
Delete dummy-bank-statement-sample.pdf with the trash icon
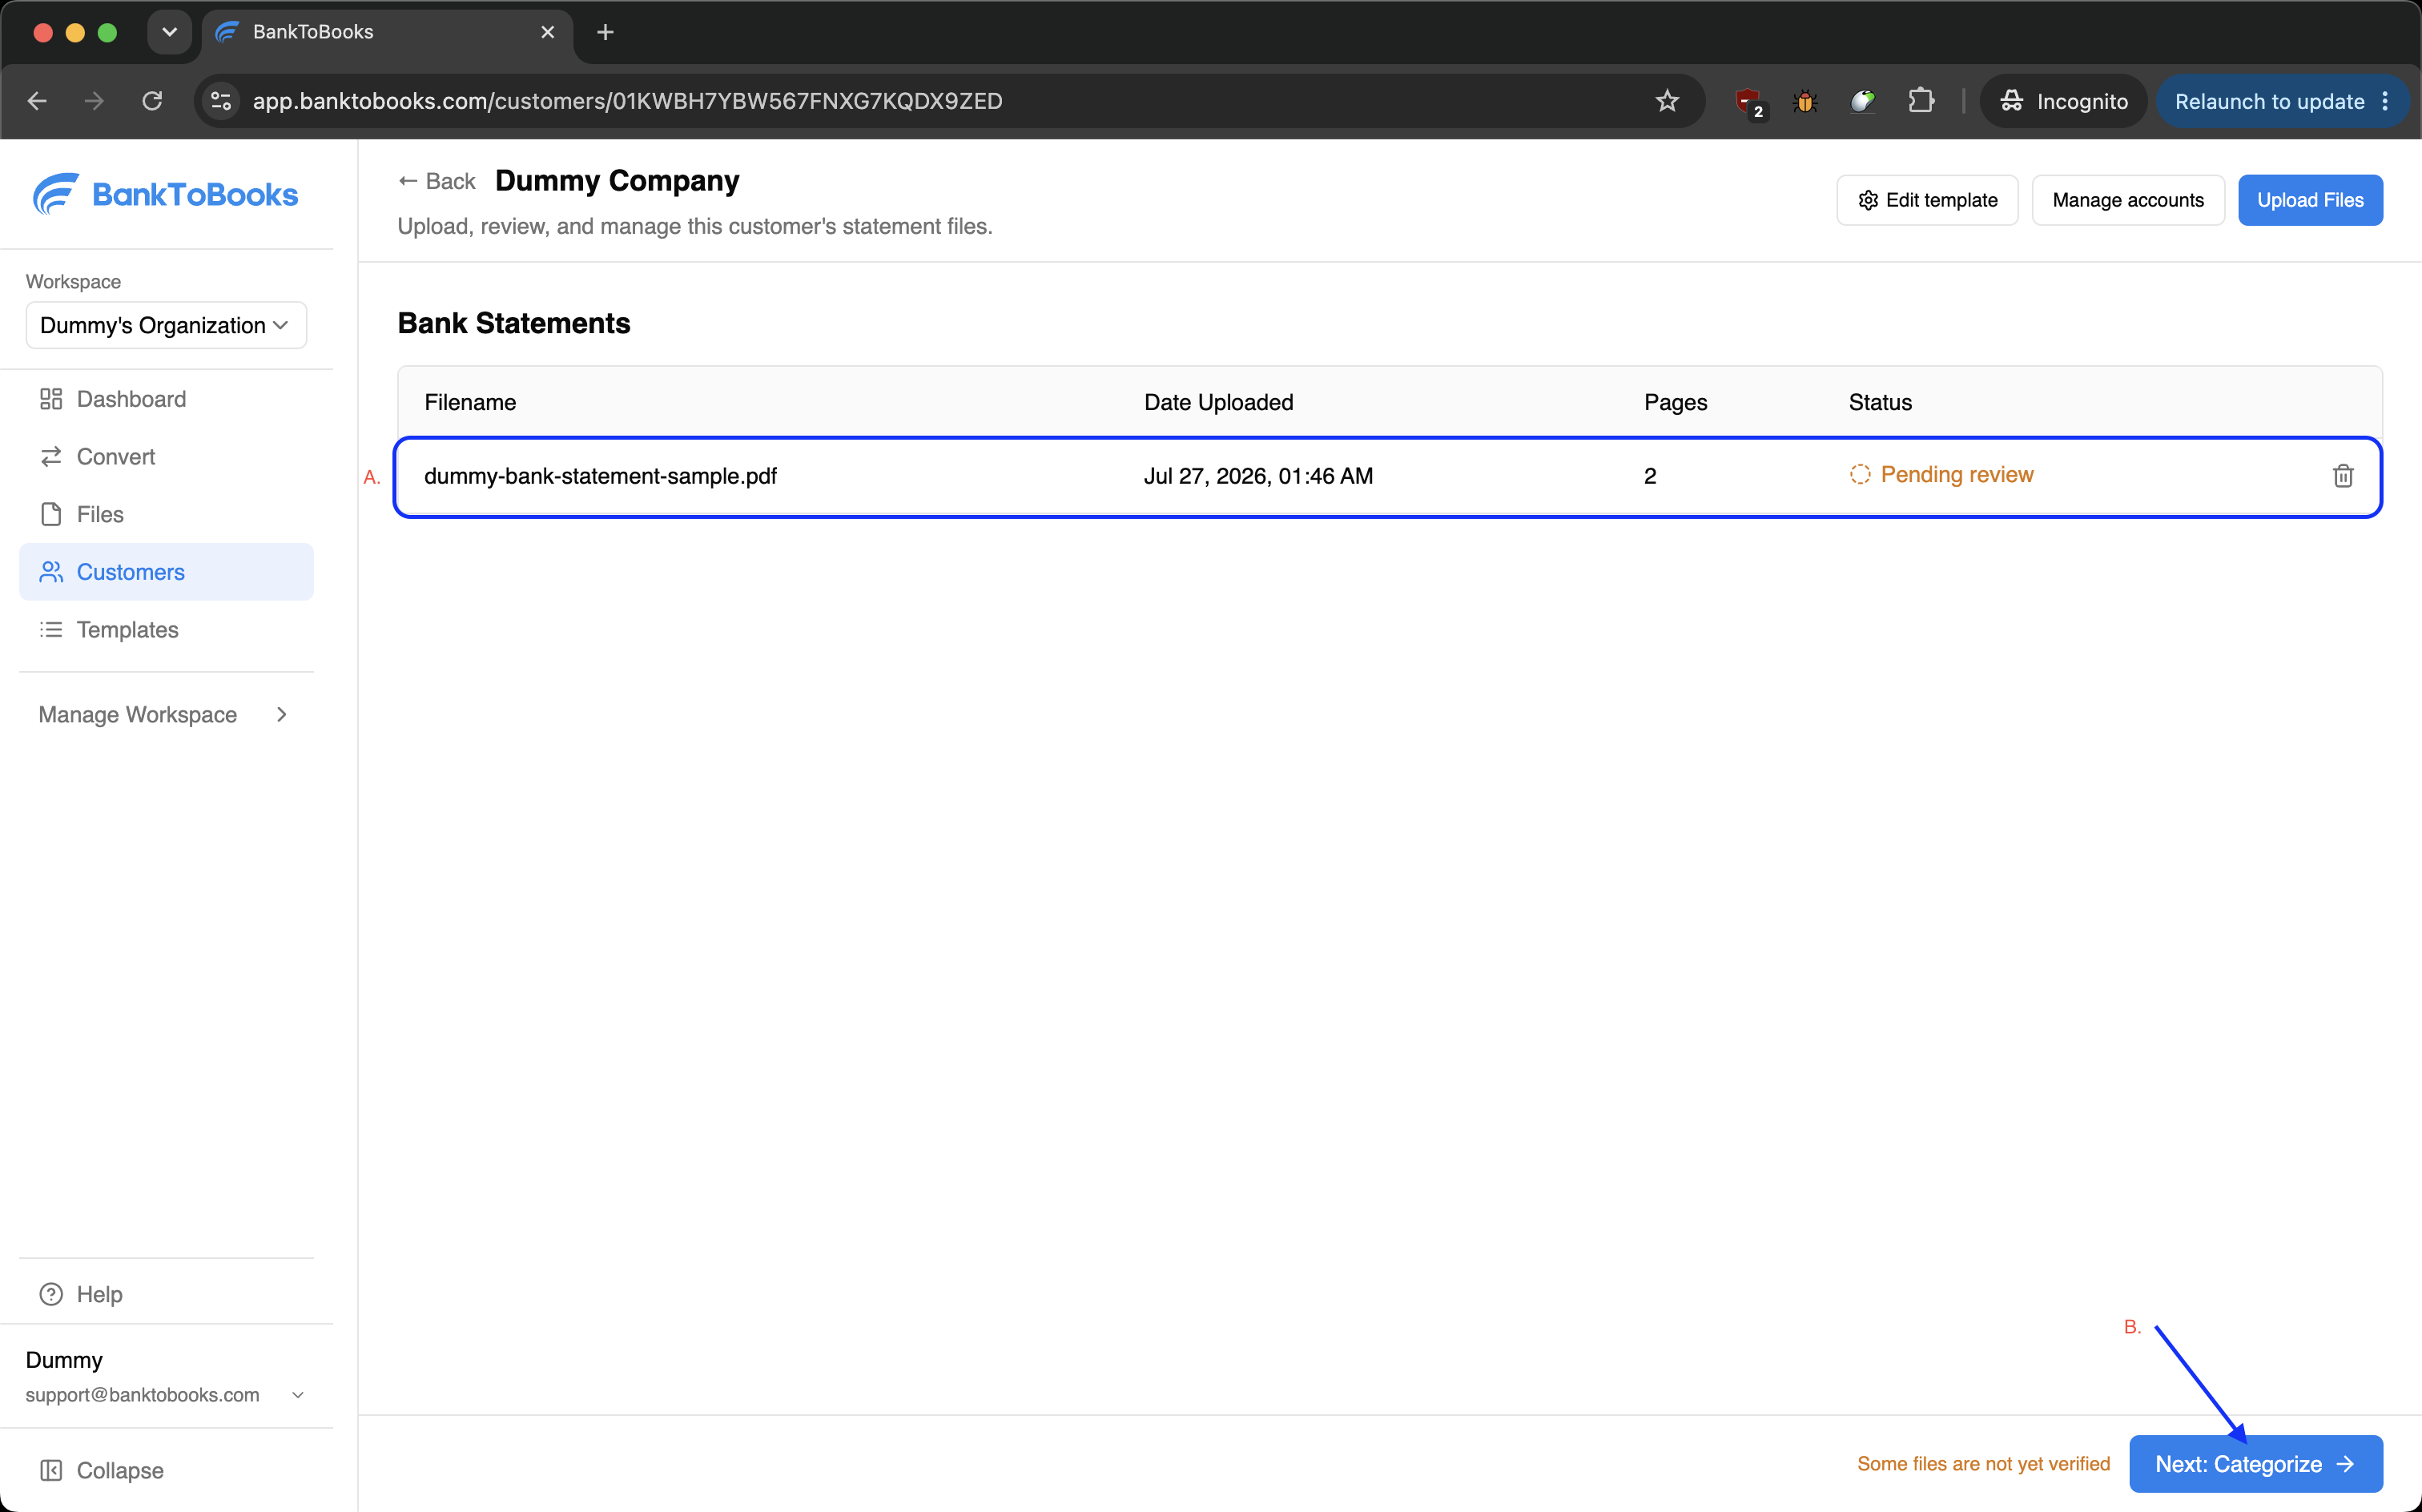click(x=2342, y=476)
